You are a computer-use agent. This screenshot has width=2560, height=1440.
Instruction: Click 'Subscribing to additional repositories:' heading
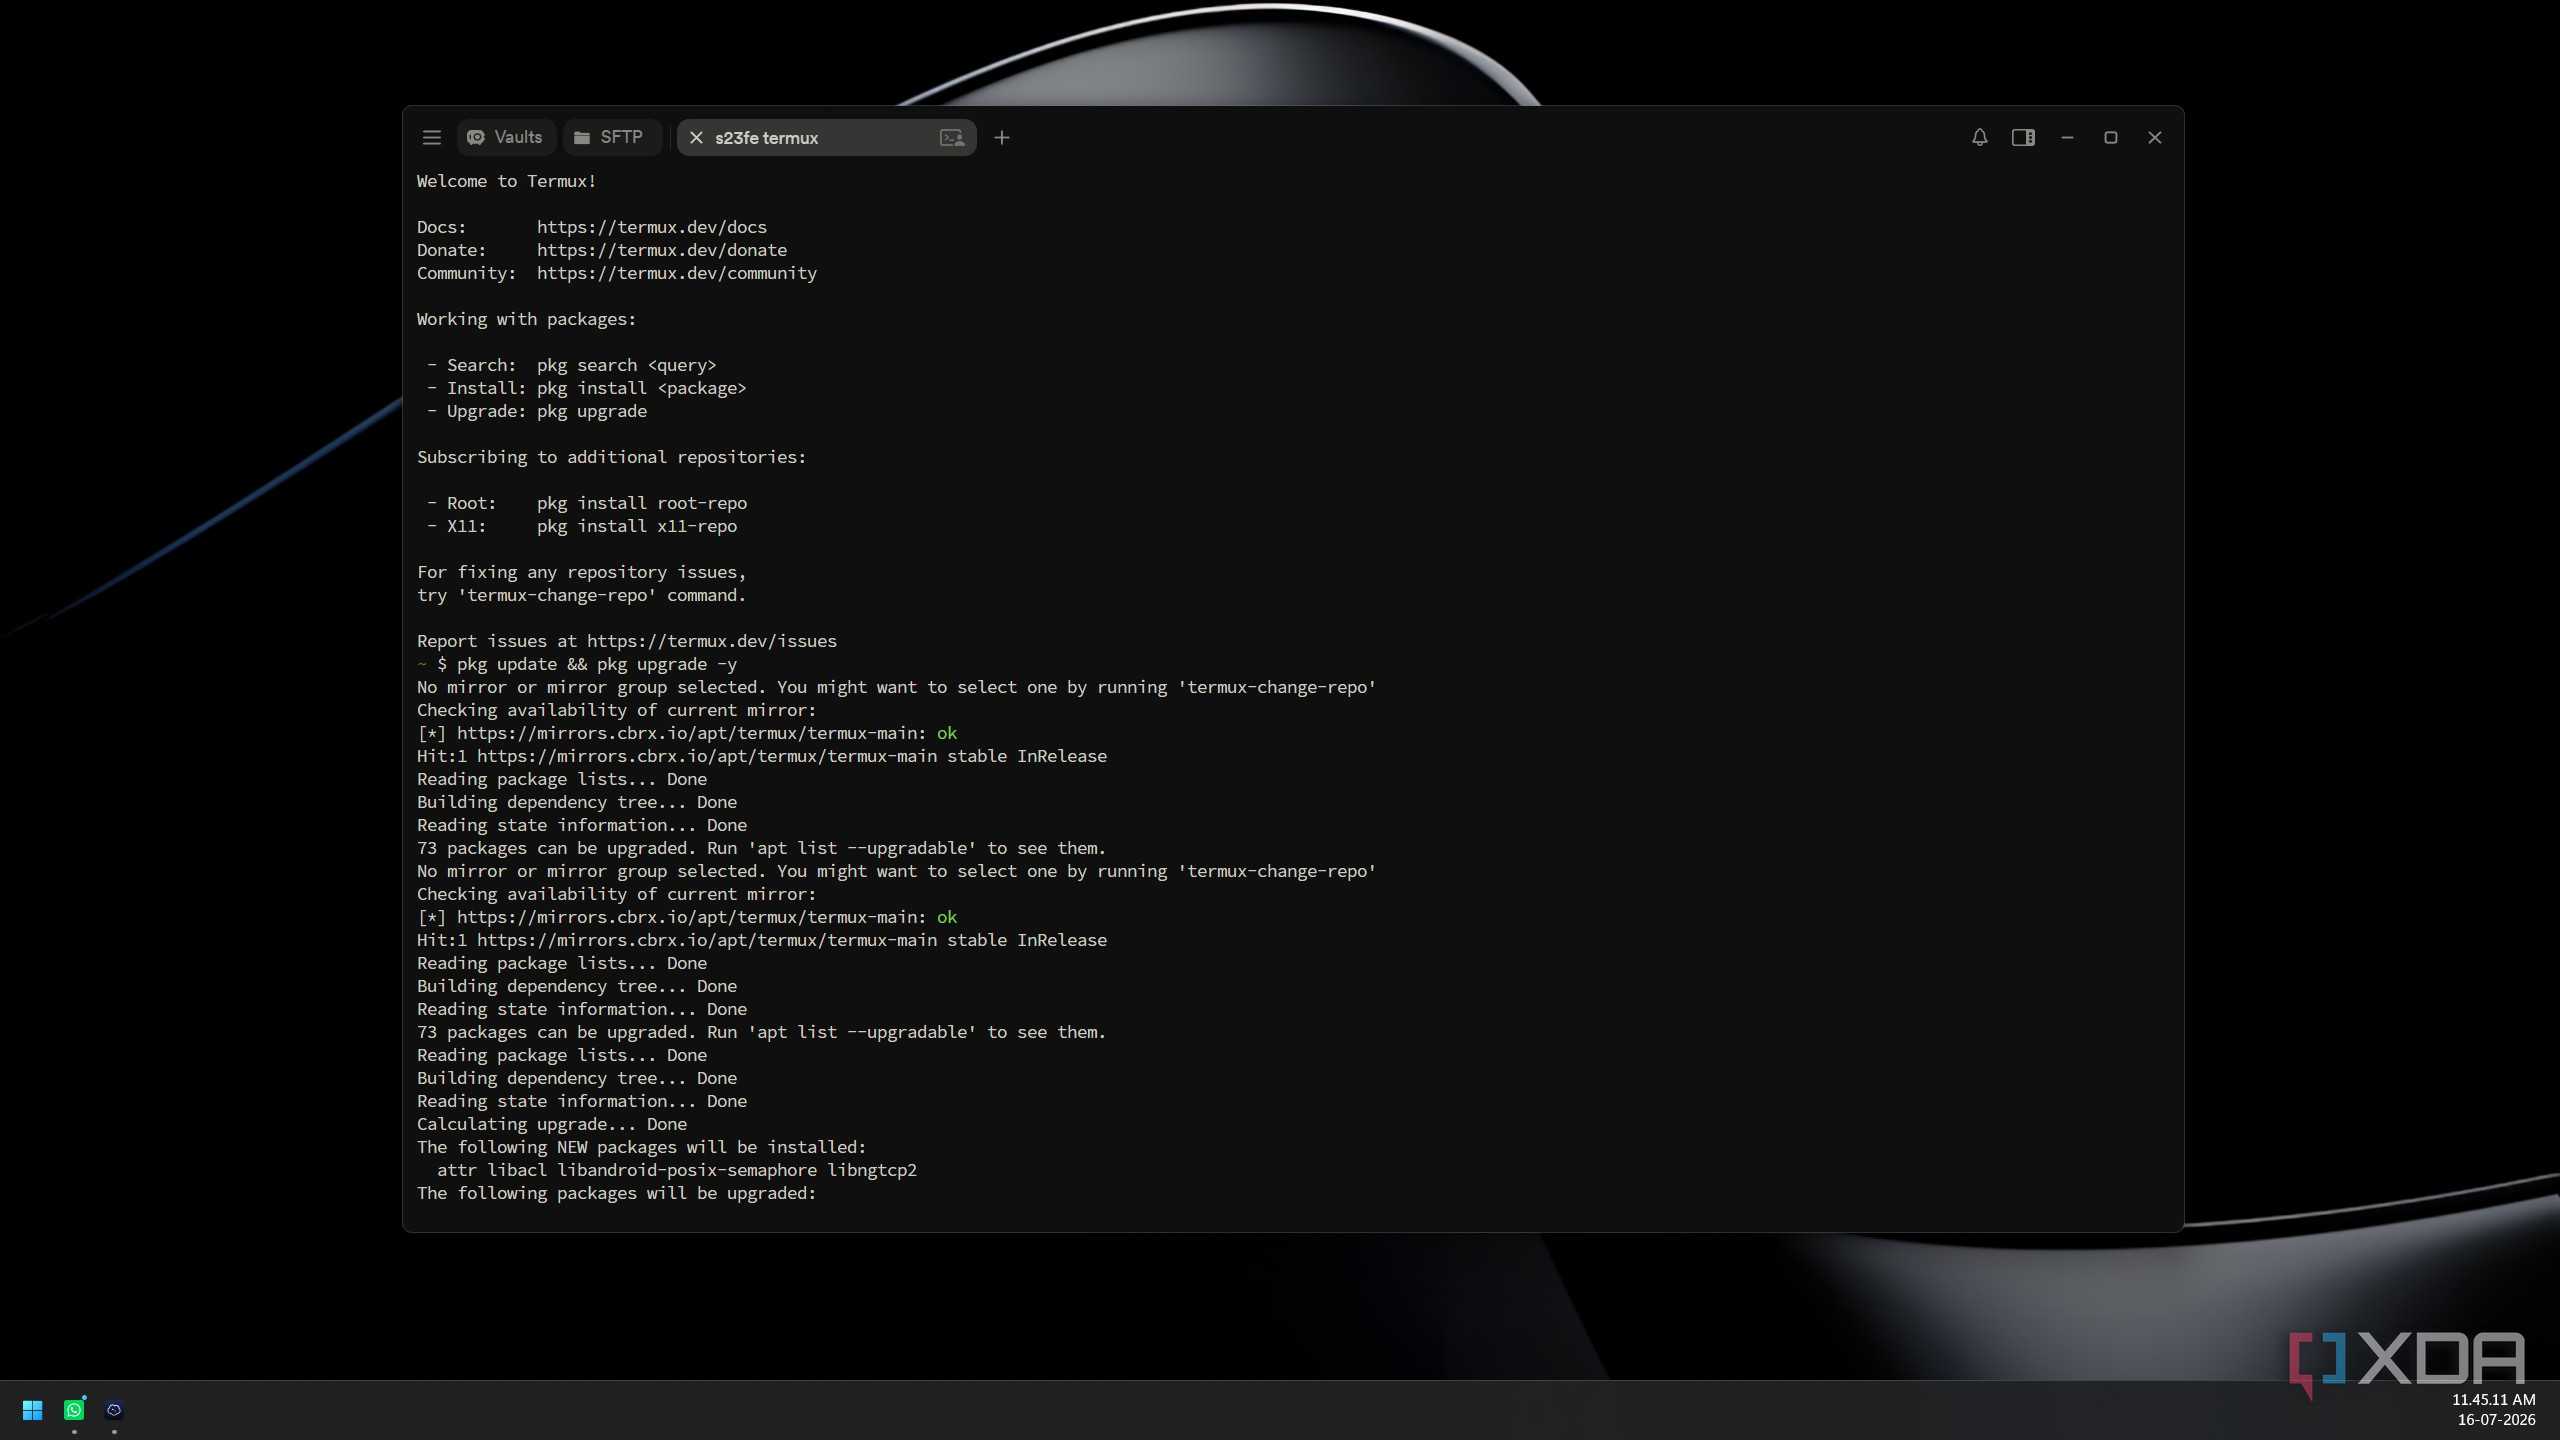point(612,457)
